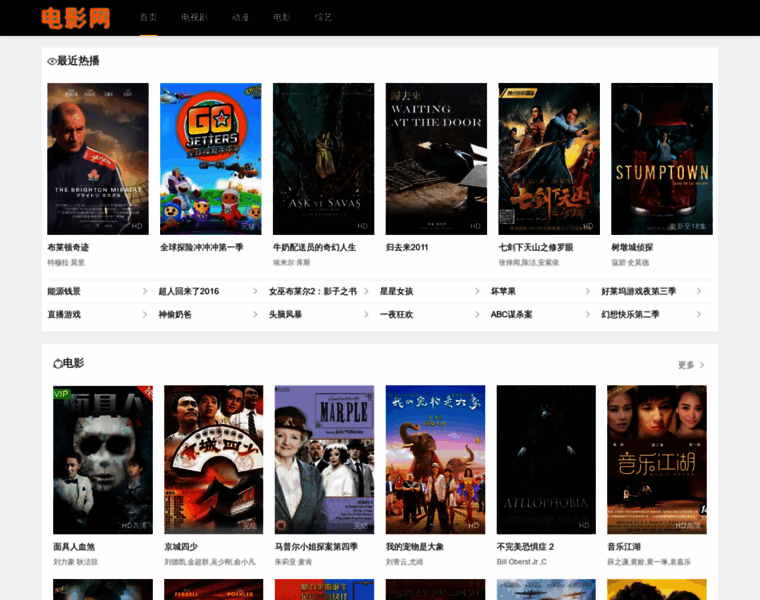
Task: Click the 京城四少 title link
Action: 181,547
